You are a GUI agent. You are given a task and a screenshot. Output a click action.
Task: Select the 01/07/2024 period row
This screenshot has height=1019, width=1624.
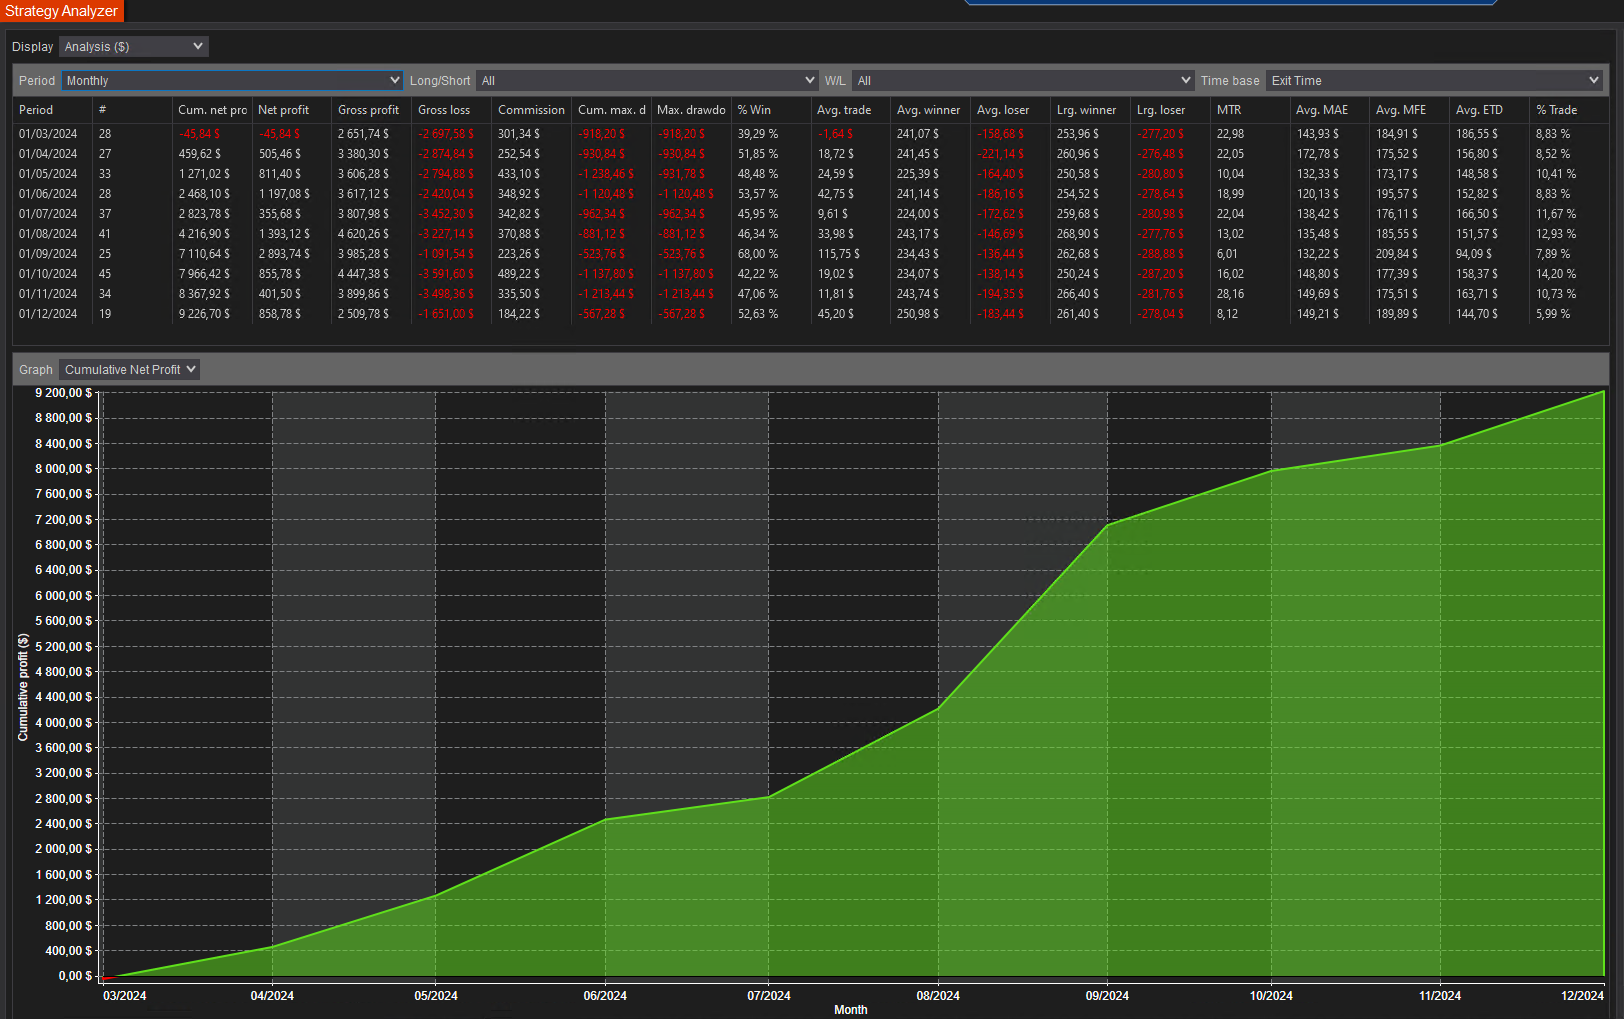click(x=811, y=214)
